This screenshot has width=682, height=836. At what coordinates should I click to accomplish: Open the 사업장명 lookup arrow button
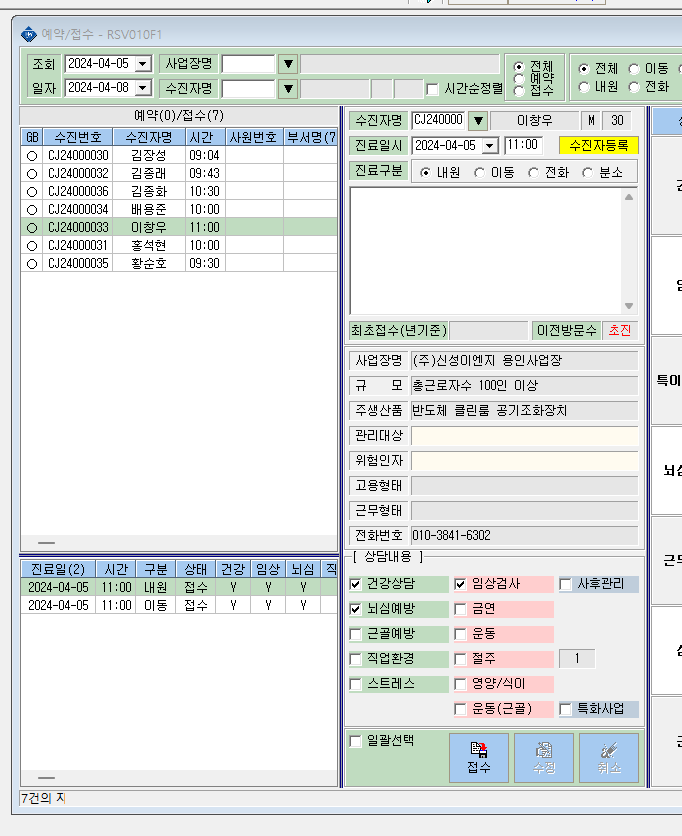pos(288,64)
